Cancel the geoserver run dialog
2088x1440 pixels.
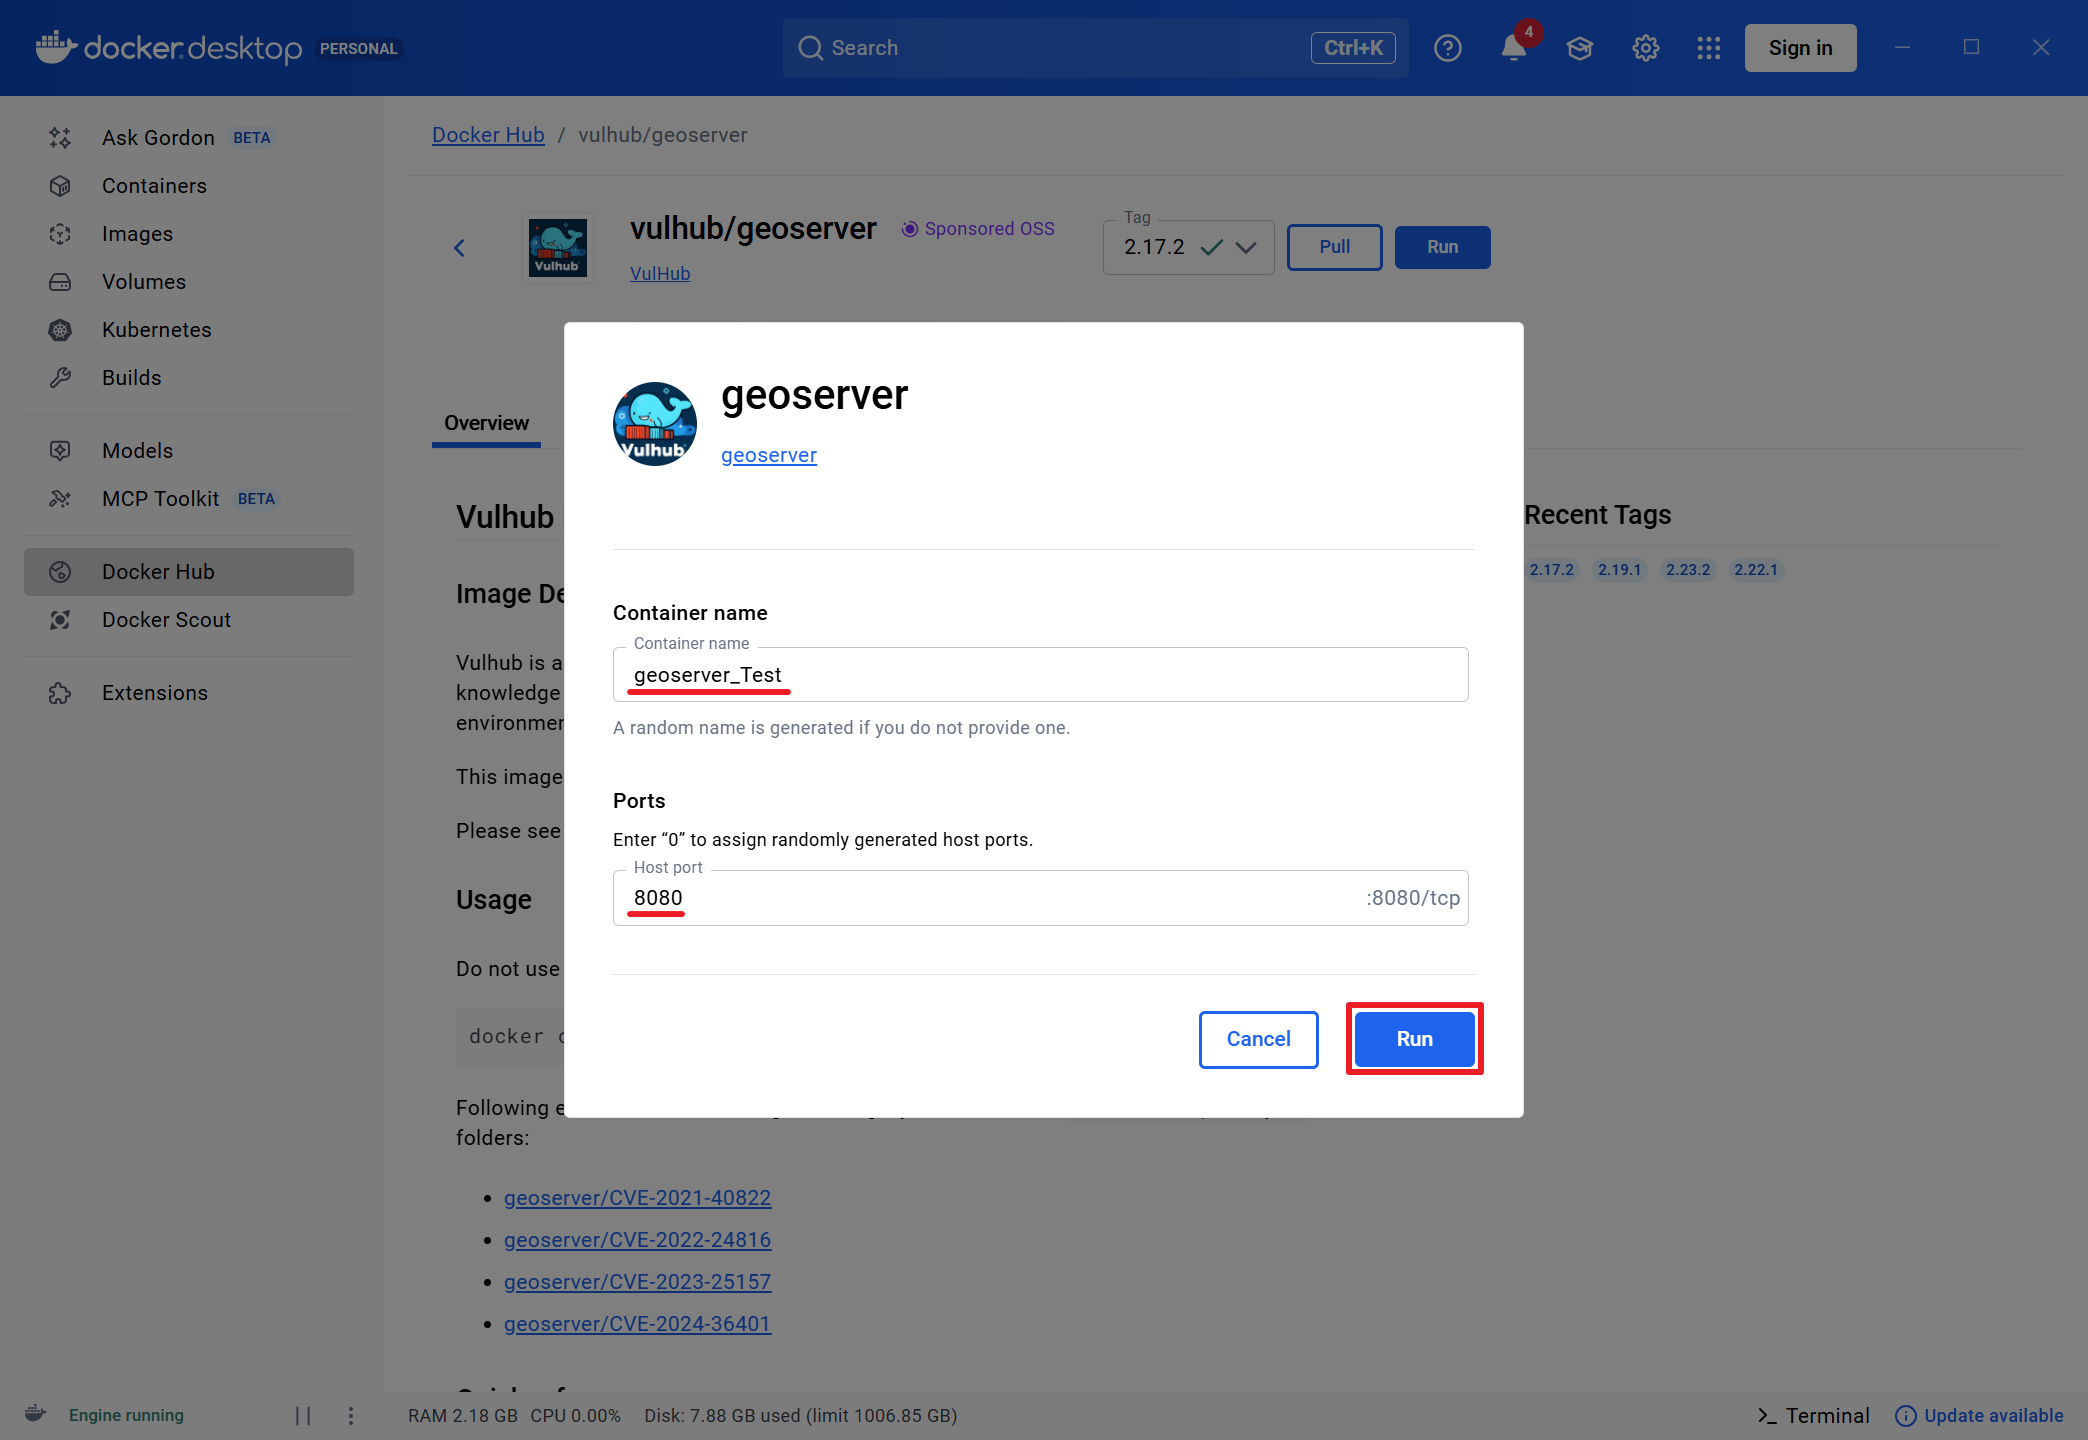click(x=1258, y=1039)
